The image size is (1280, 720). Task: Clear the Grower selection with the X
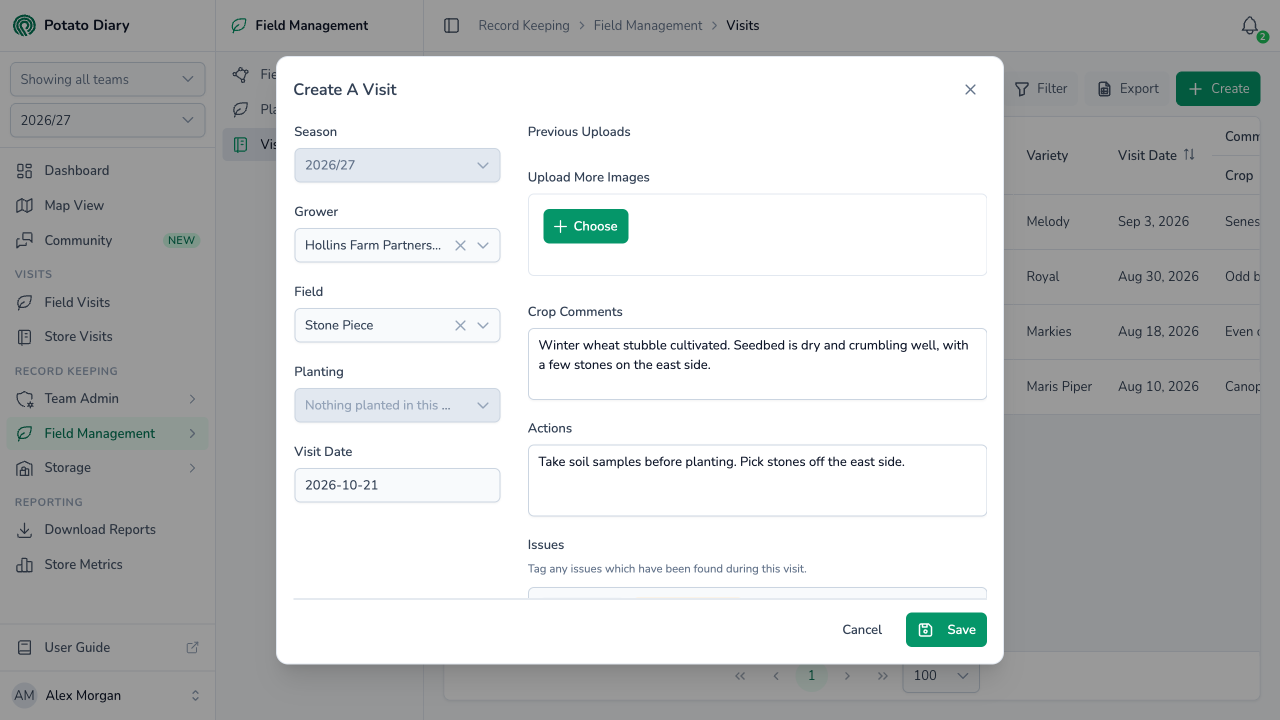pyautogui.click(x=460, y=245)
